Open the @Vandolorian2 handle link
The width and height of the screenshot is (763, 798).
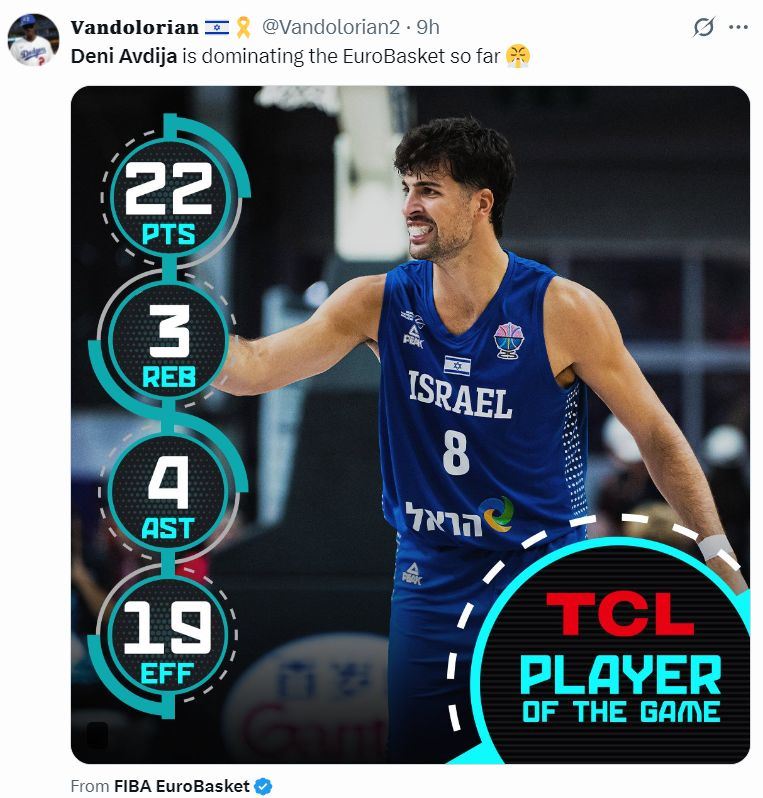[331, 27]
